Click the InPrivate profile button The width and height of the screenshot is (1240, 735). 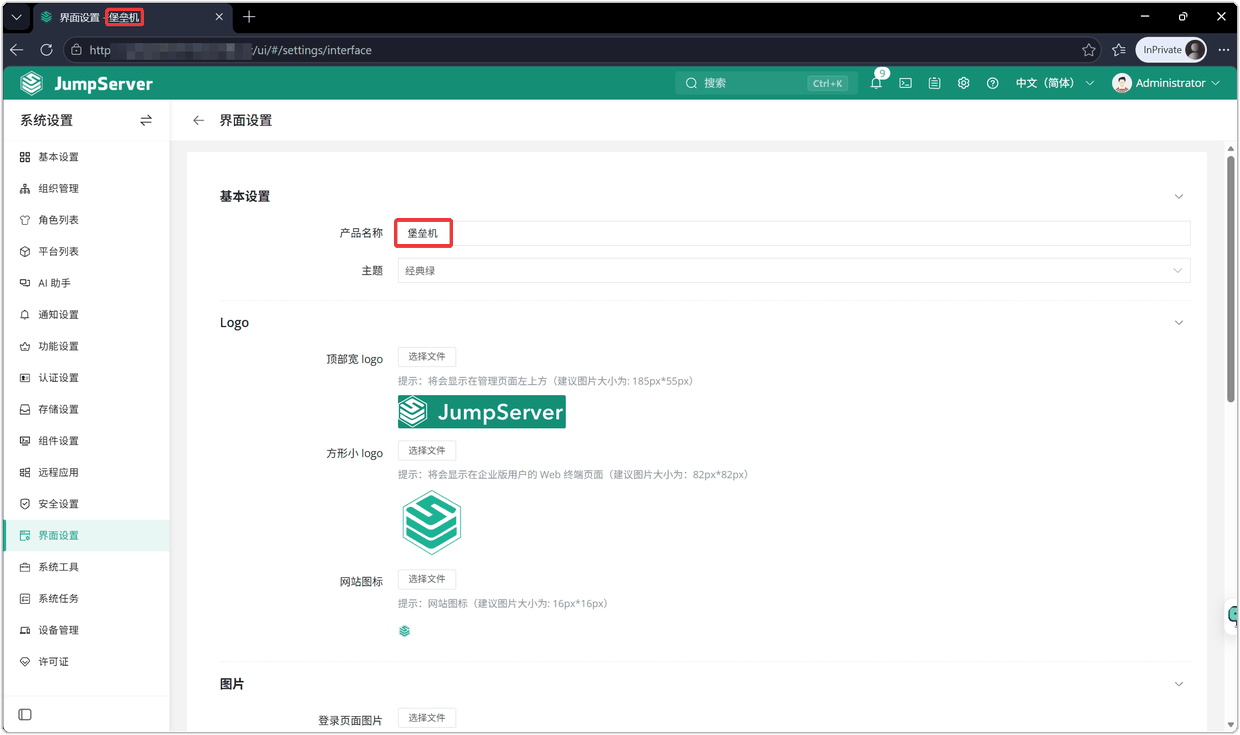pos(1171,50)
